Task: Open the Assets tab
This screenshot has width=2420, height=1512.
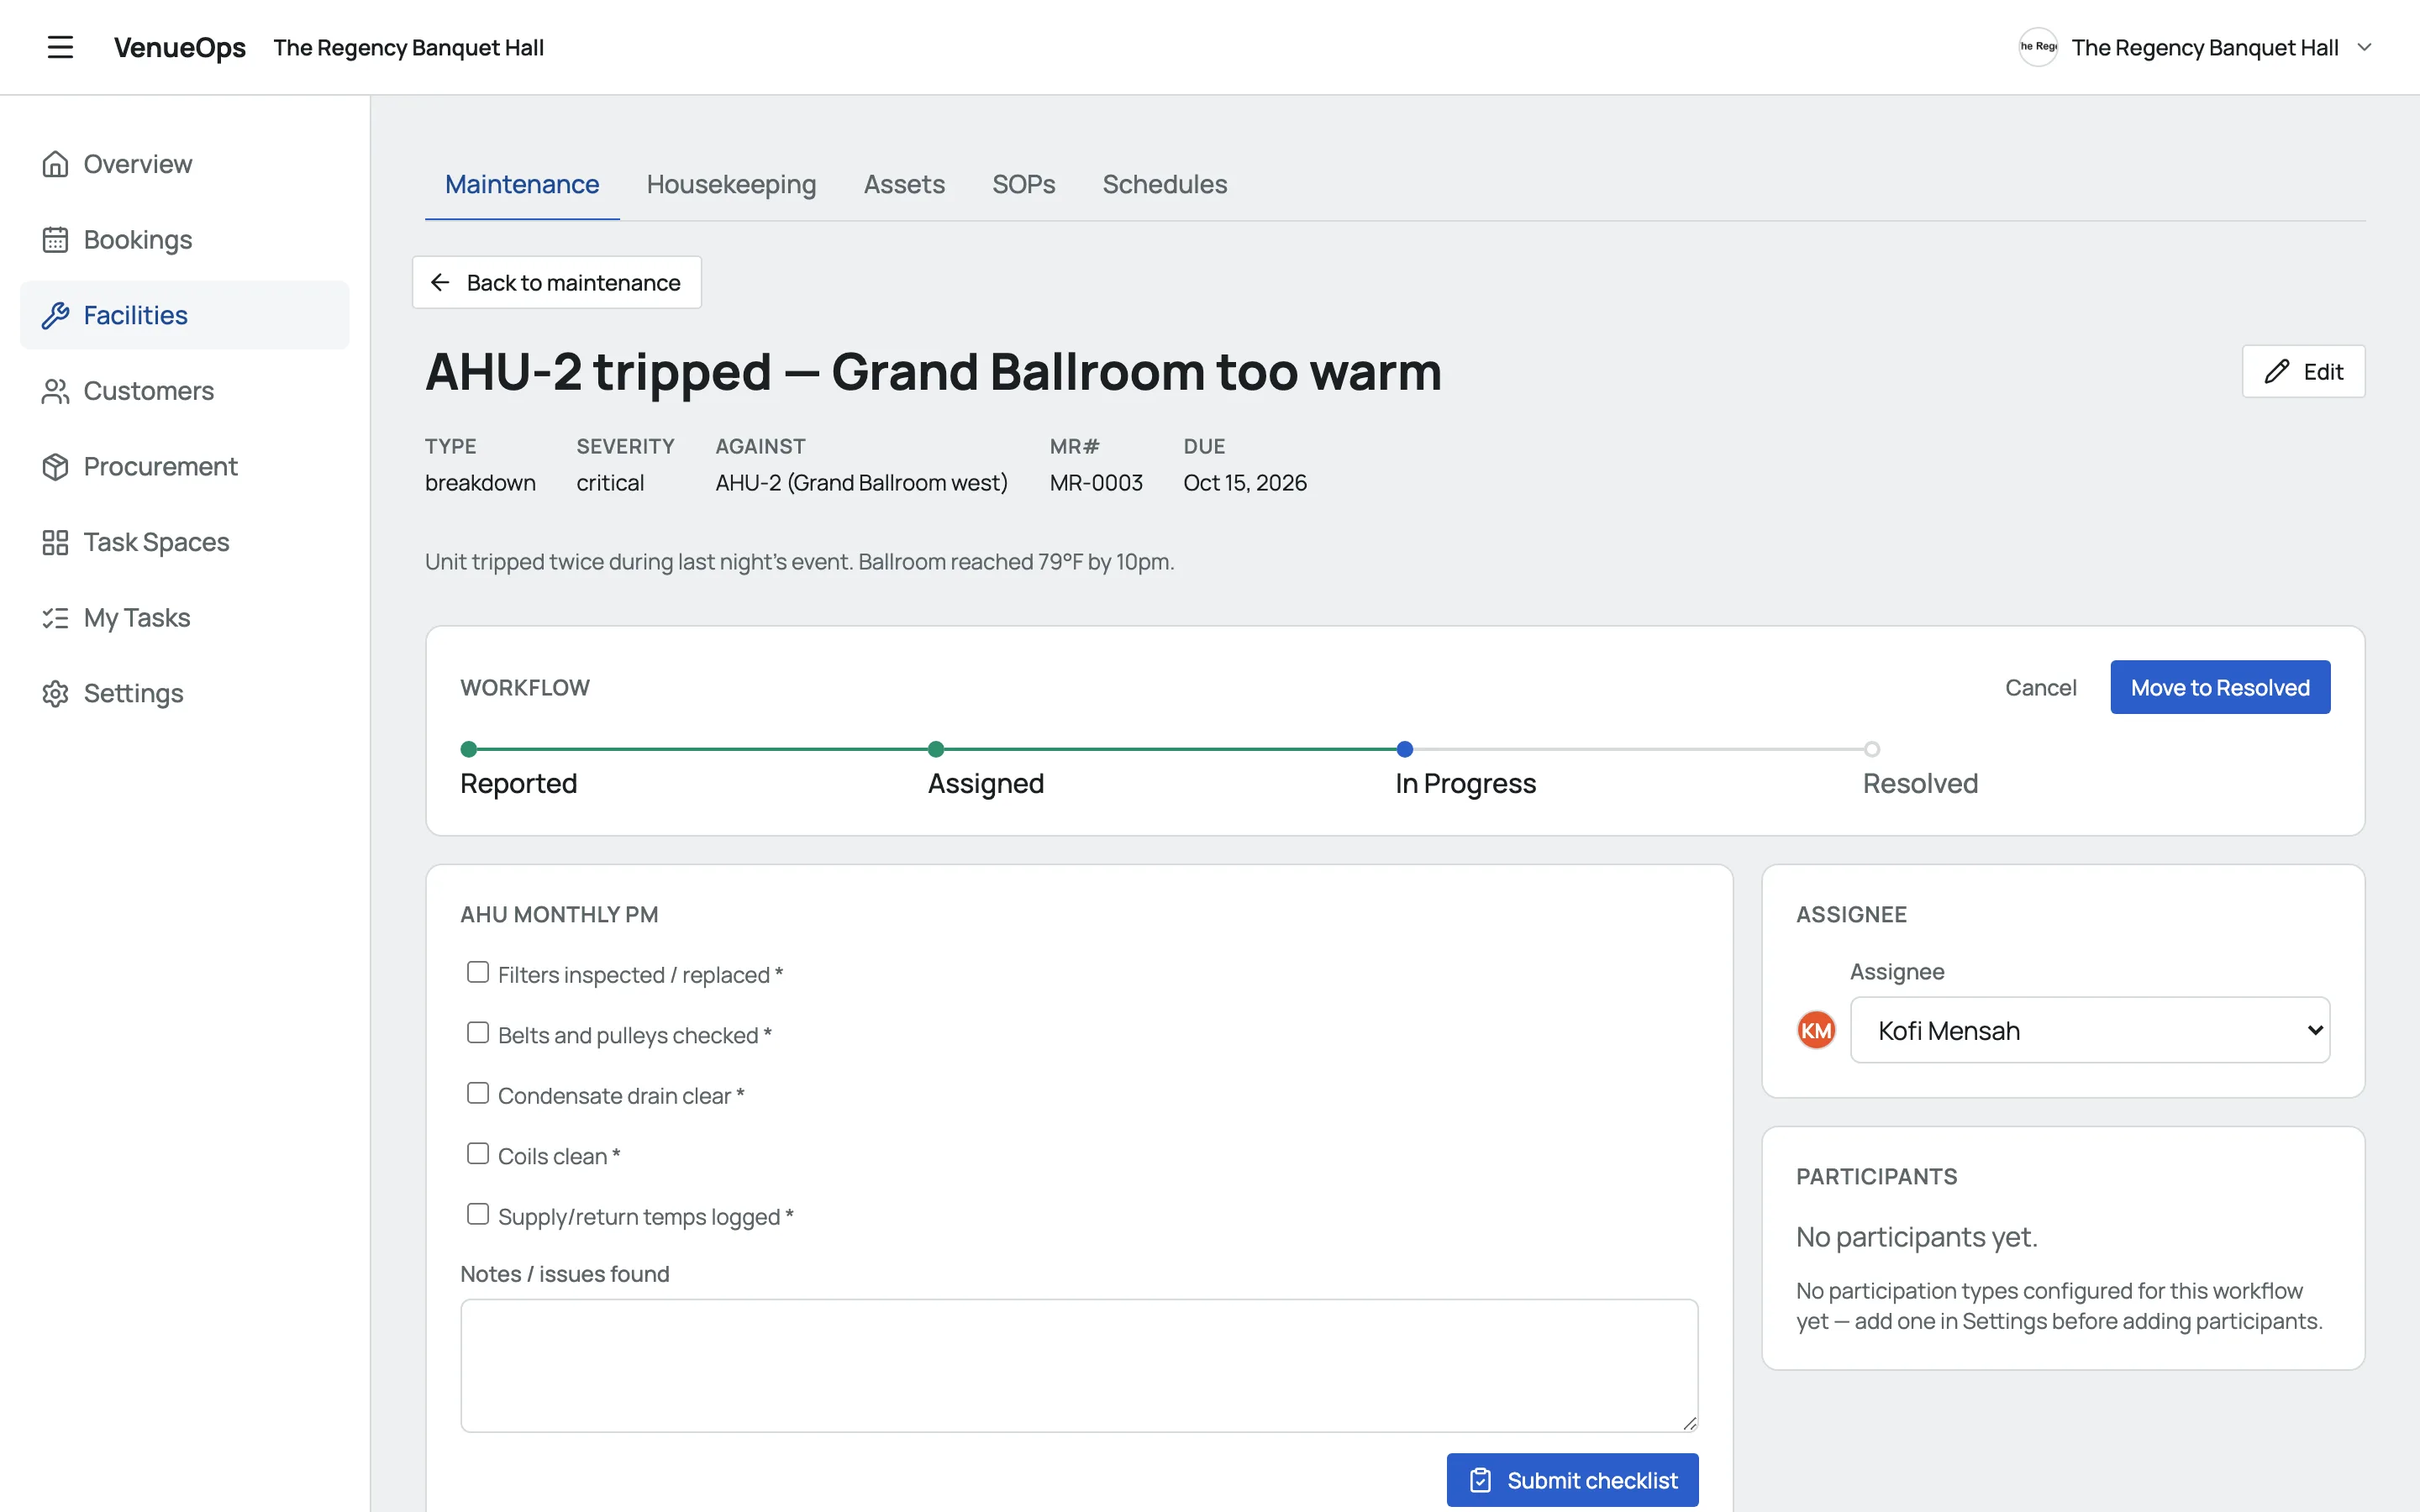Action: point(904,184)
